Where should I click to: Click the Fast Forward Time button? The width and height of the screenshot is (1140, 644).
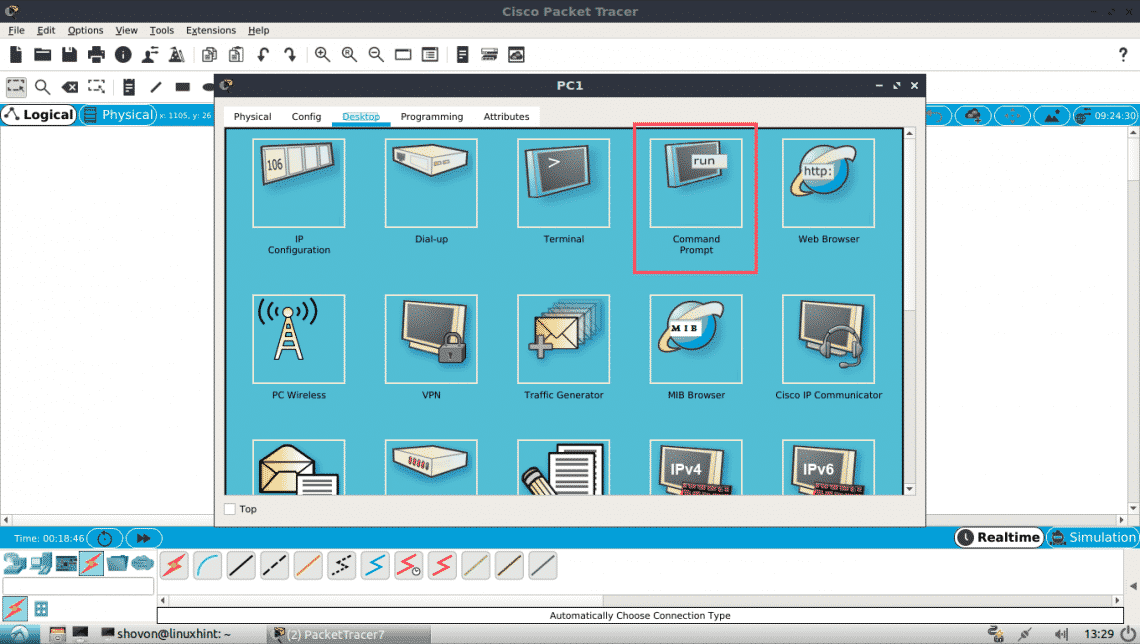[143, 537]
